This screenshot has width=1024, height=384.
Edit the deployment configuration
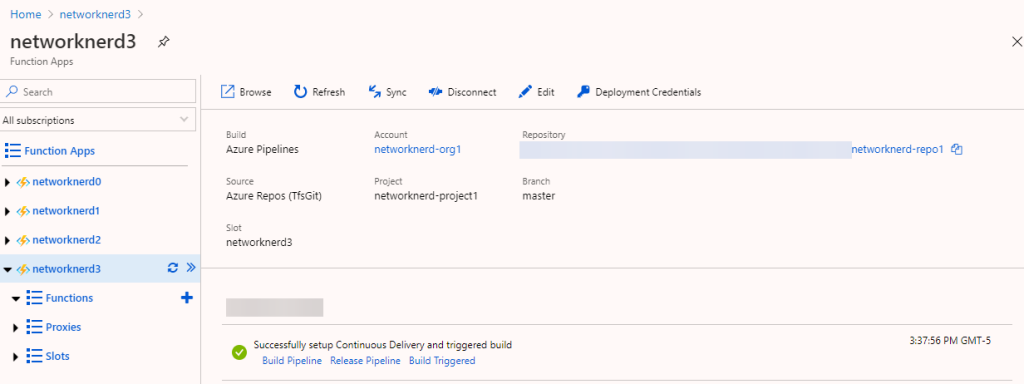[536, 92]
